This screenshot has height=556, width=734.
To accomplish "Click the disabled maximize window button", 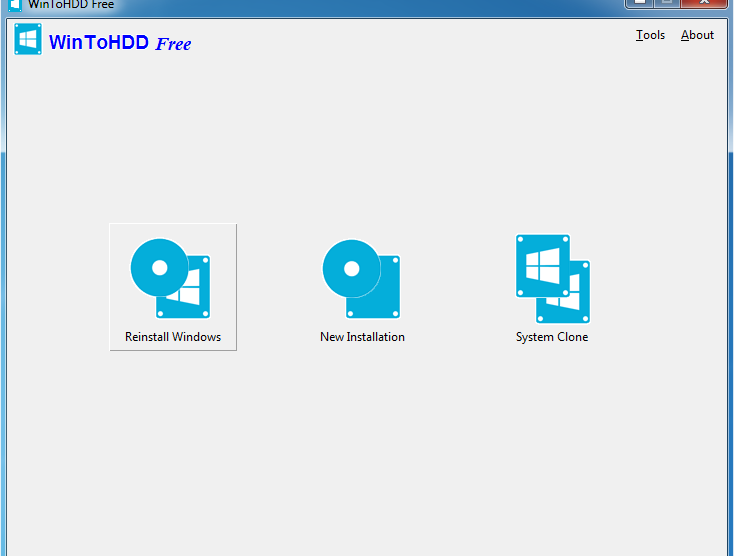I will click(667, 3).
